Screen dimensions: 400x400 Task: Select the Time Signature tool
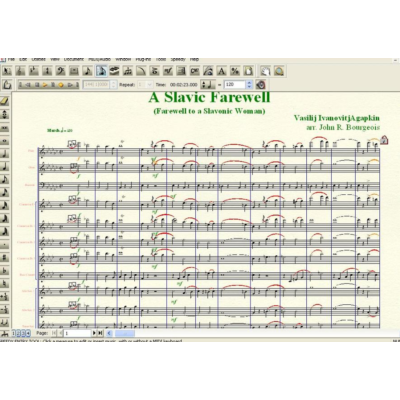pyautogui.click(x=47, y=71)
